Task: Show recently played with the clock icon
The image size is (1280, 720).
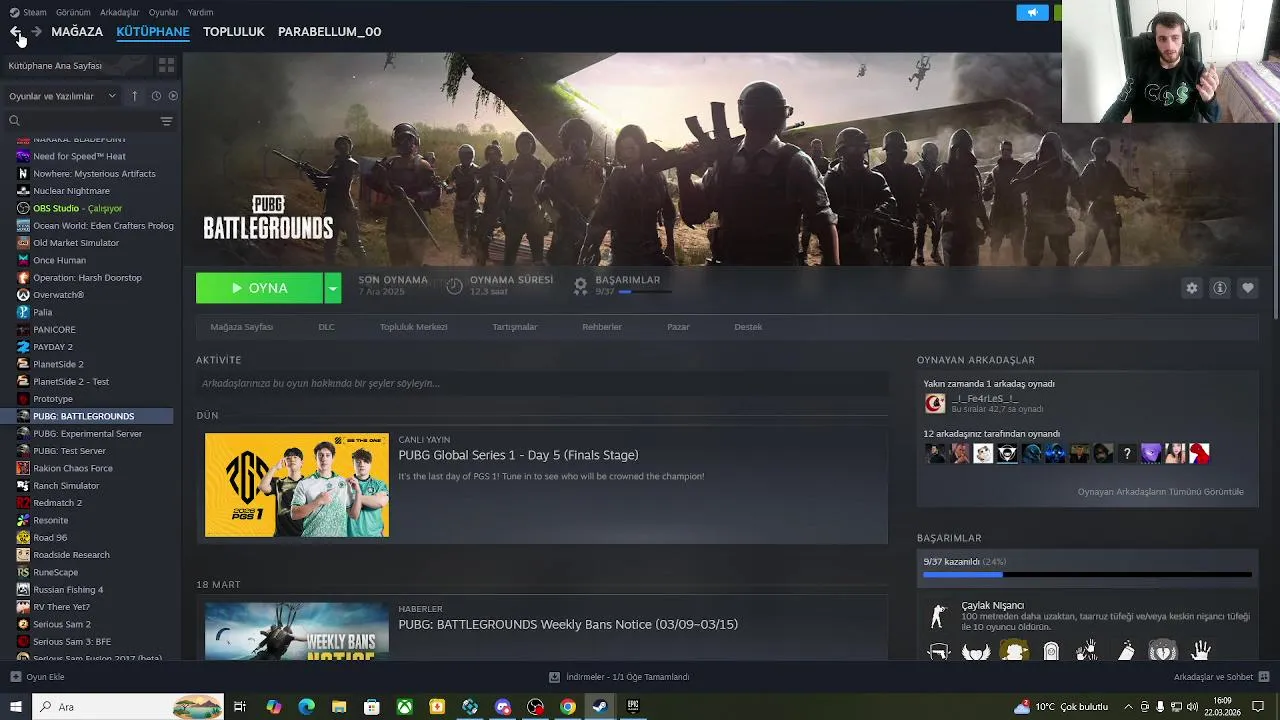Action: coord(156,96)
